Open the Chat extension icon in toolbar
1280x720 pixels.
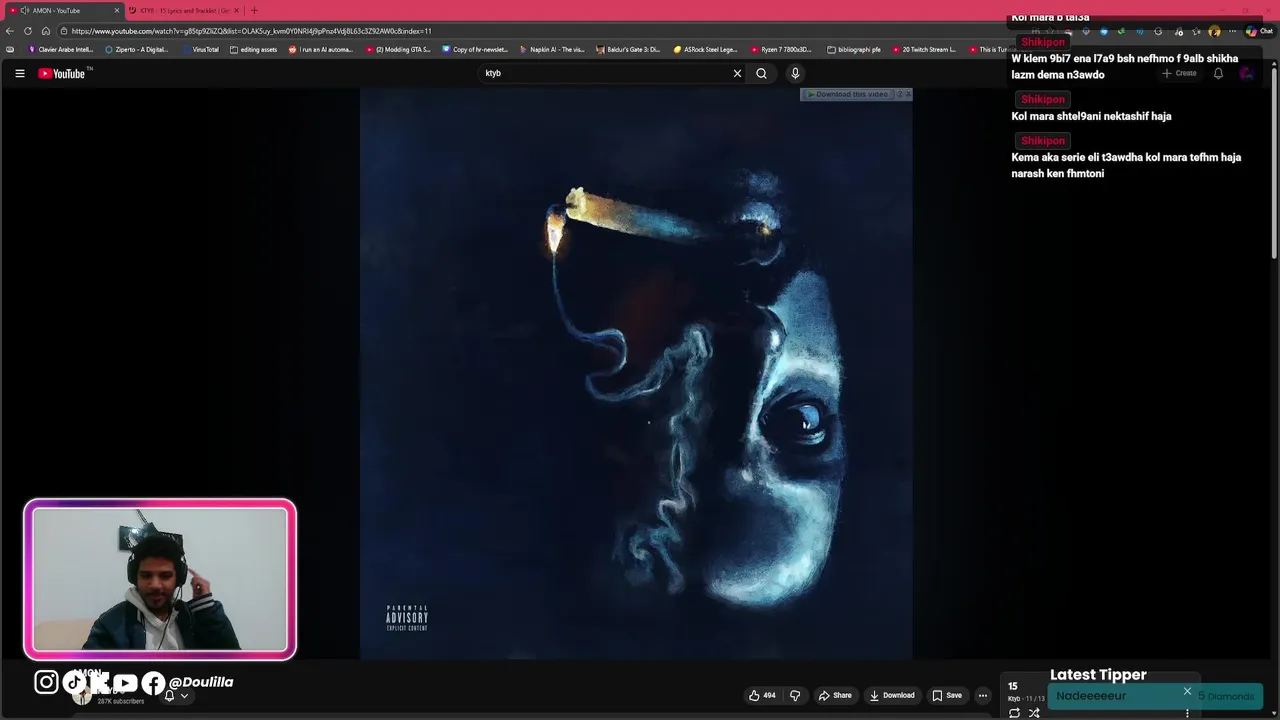point(1258,31)
